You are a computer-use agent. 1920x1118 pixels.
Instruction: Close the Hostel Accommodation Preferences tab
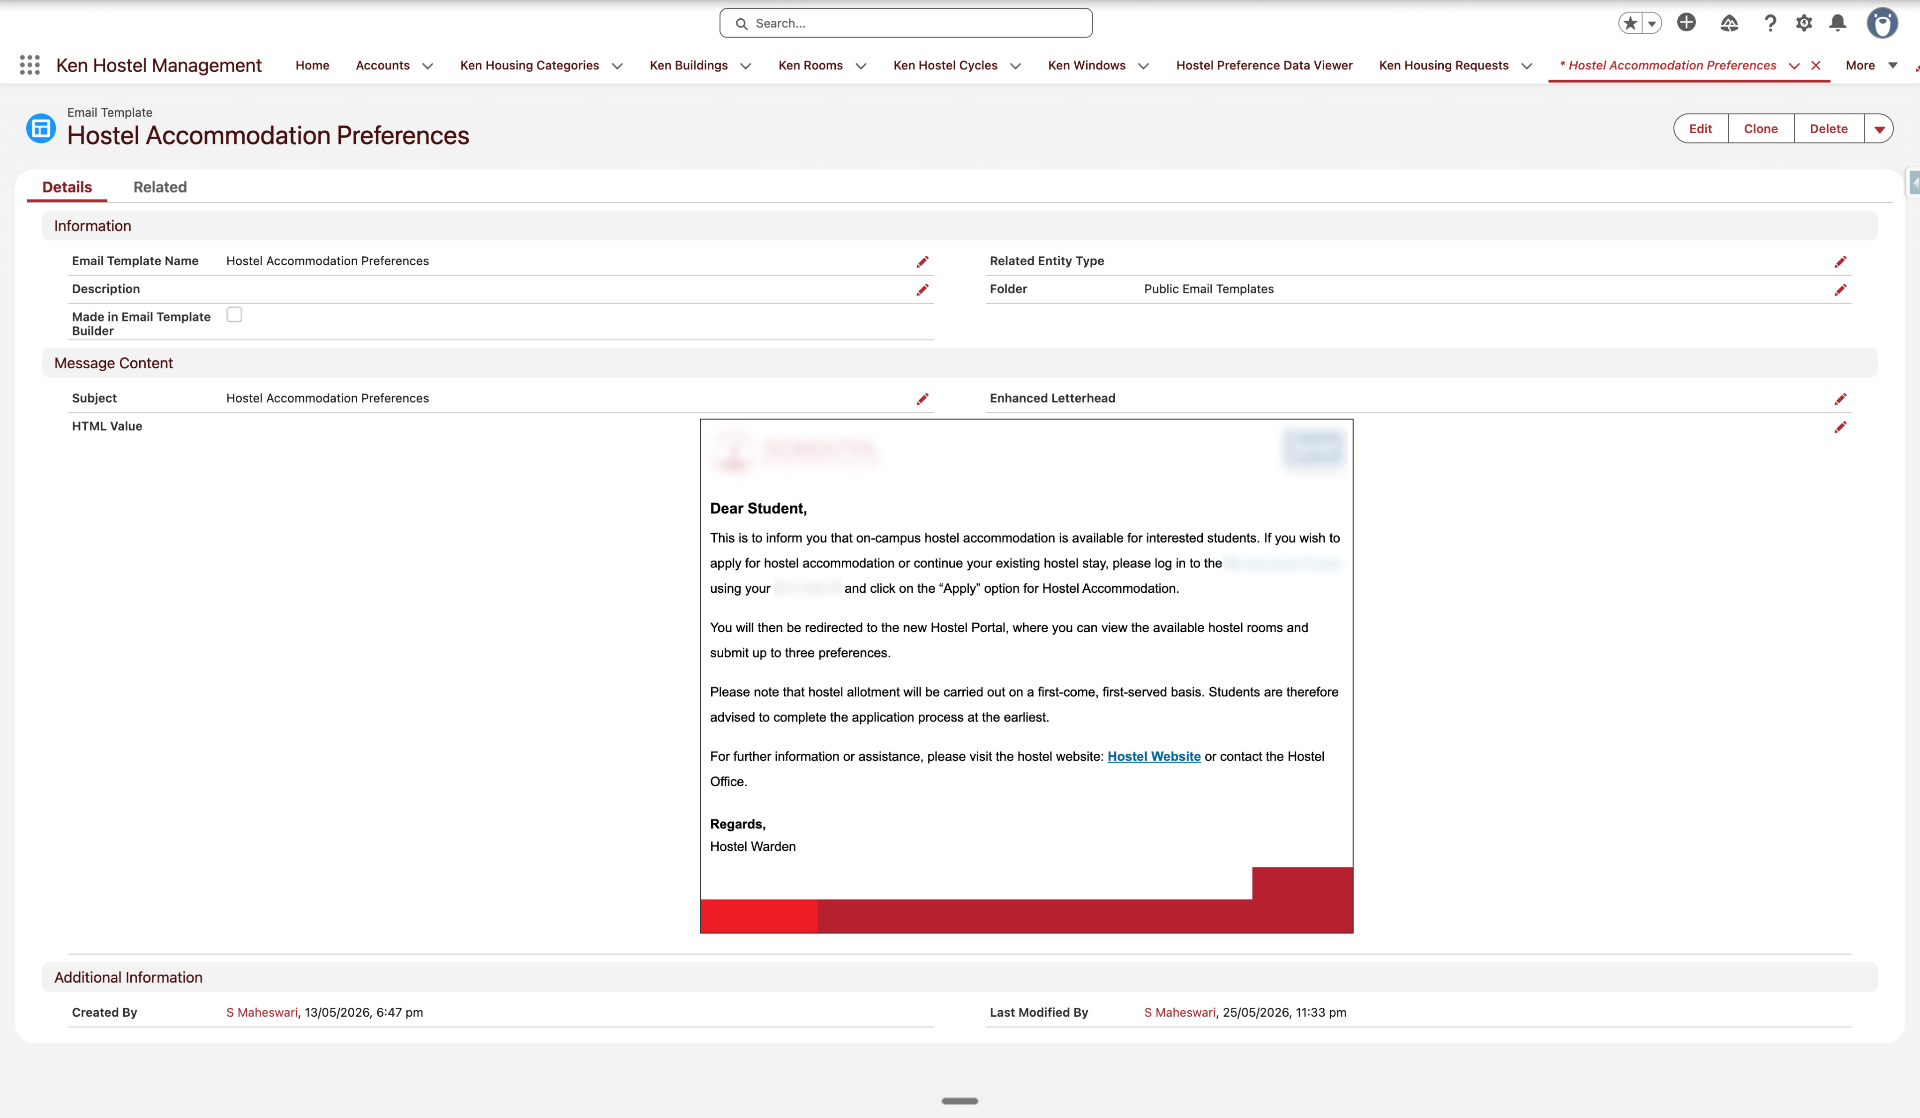(1816, 66)
